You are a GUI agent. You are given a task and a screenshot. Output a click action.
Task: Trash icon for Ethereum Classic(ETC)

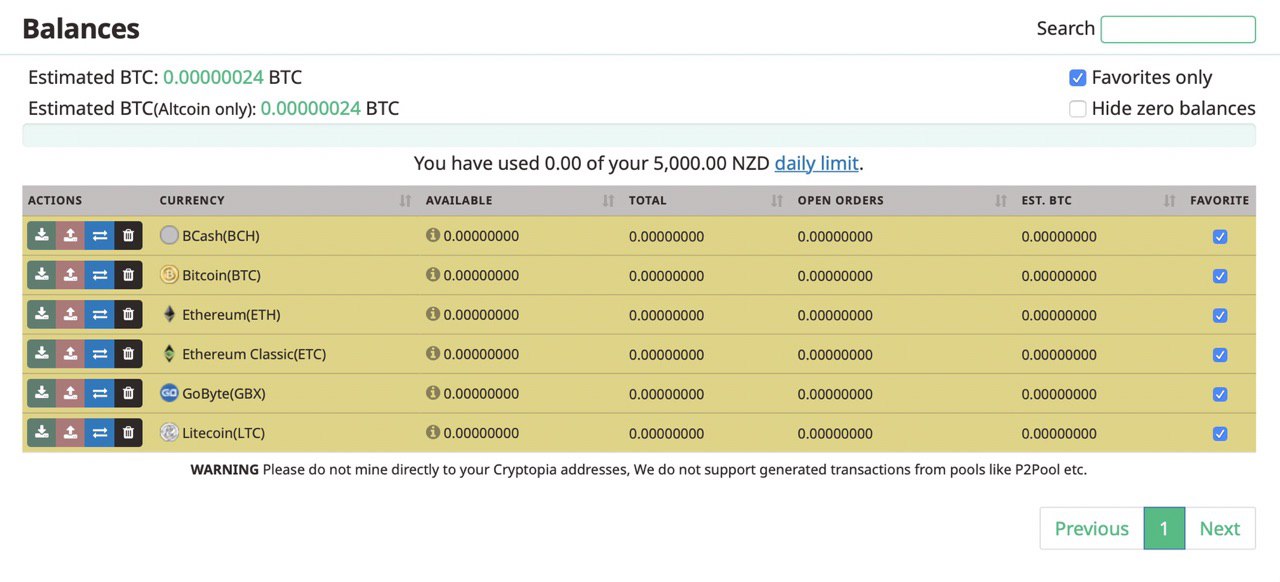[128, 354]
